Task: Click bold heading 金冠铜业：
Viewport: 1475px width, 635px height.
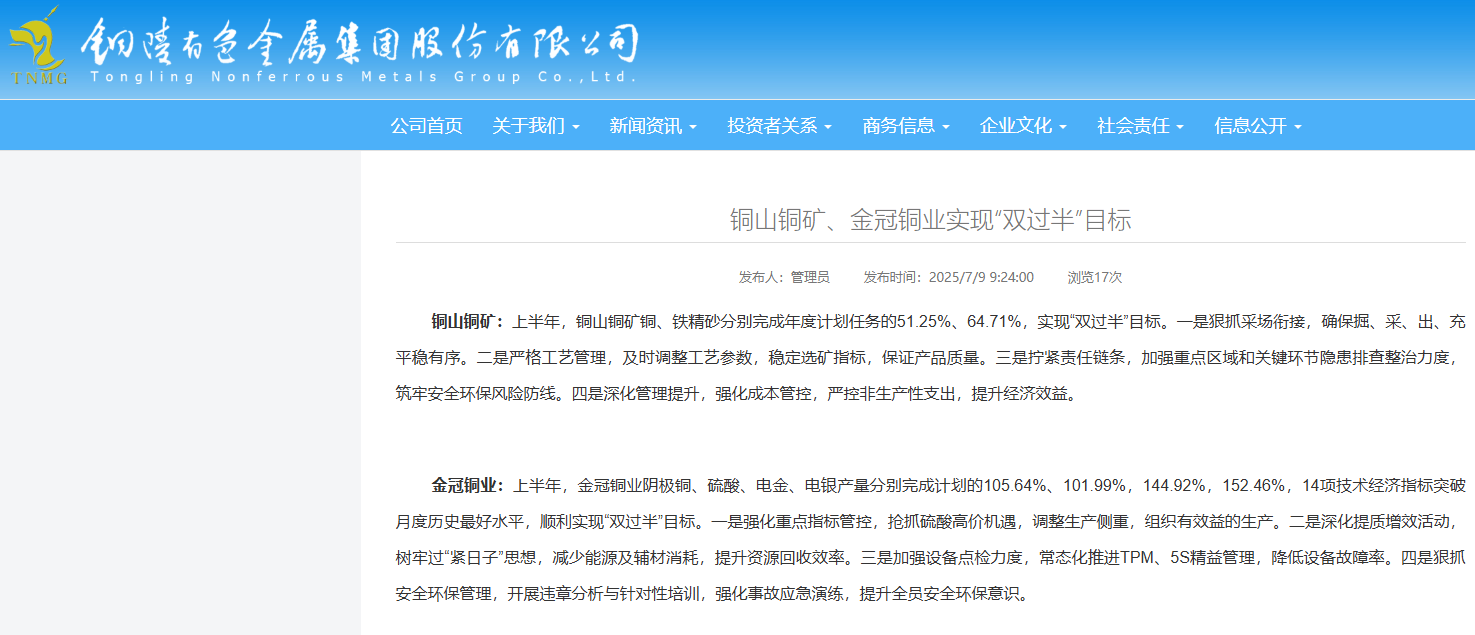Action: click(x=468, y=486)
